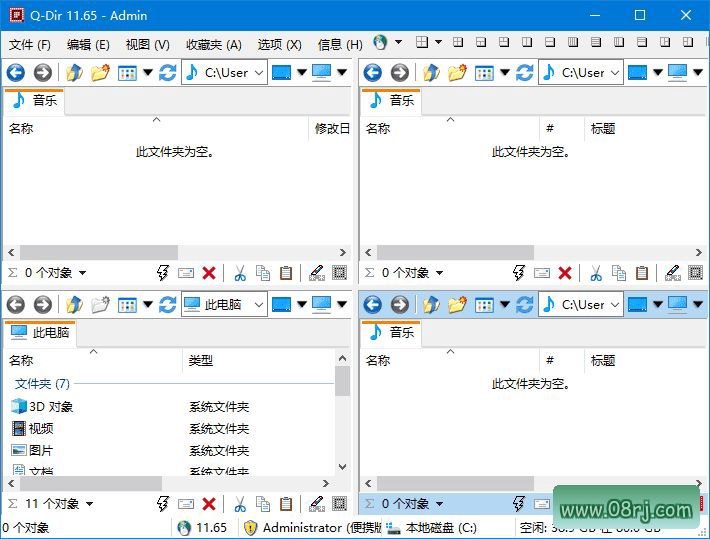Expand the arrow beside the four-pane layout icon
Viewport: 710px width, 539px height.
(438, 42)
